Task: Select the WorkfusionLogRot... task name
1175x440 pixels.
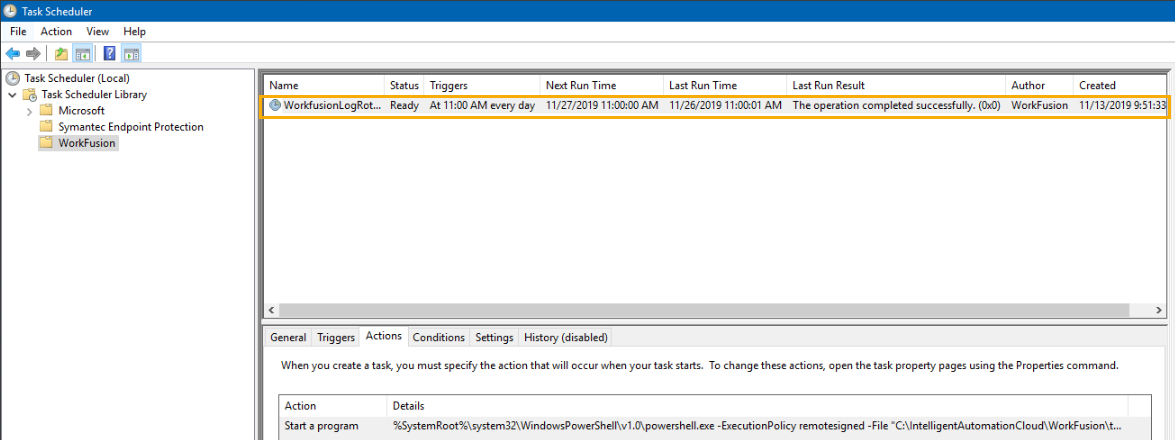Action: (x=332, y=106)
